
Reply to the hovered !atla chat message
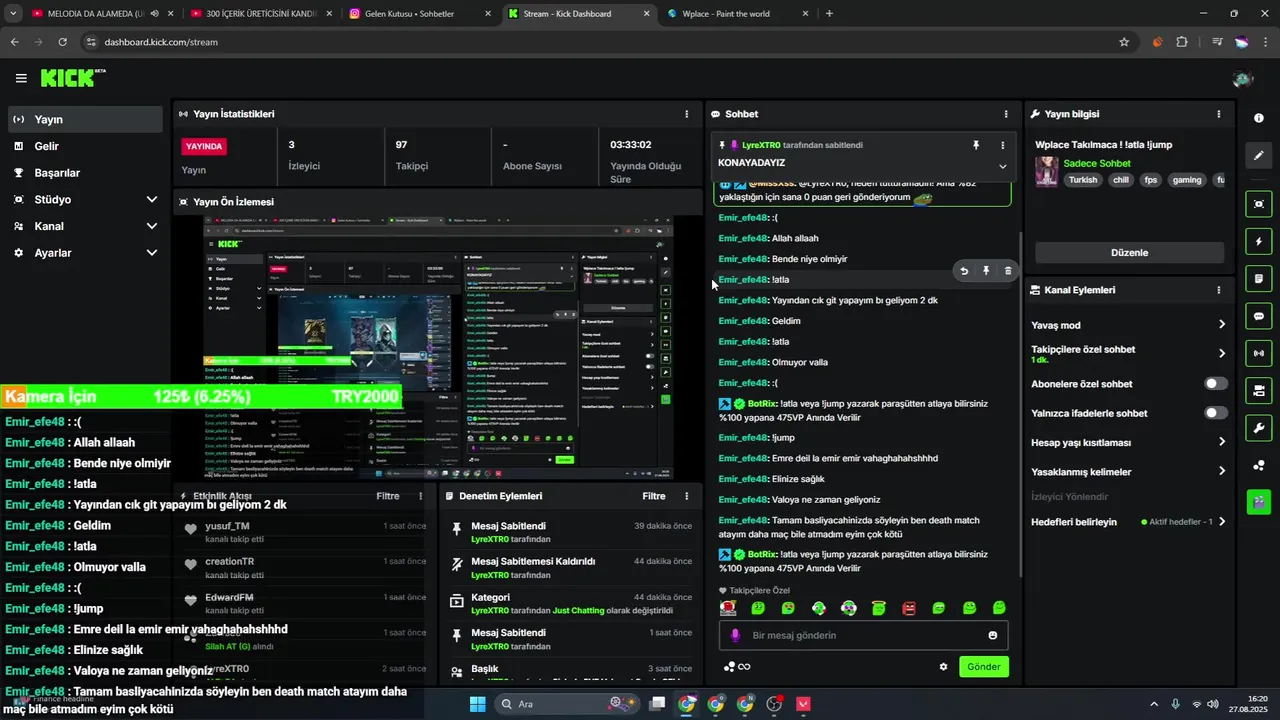point(964,271)
